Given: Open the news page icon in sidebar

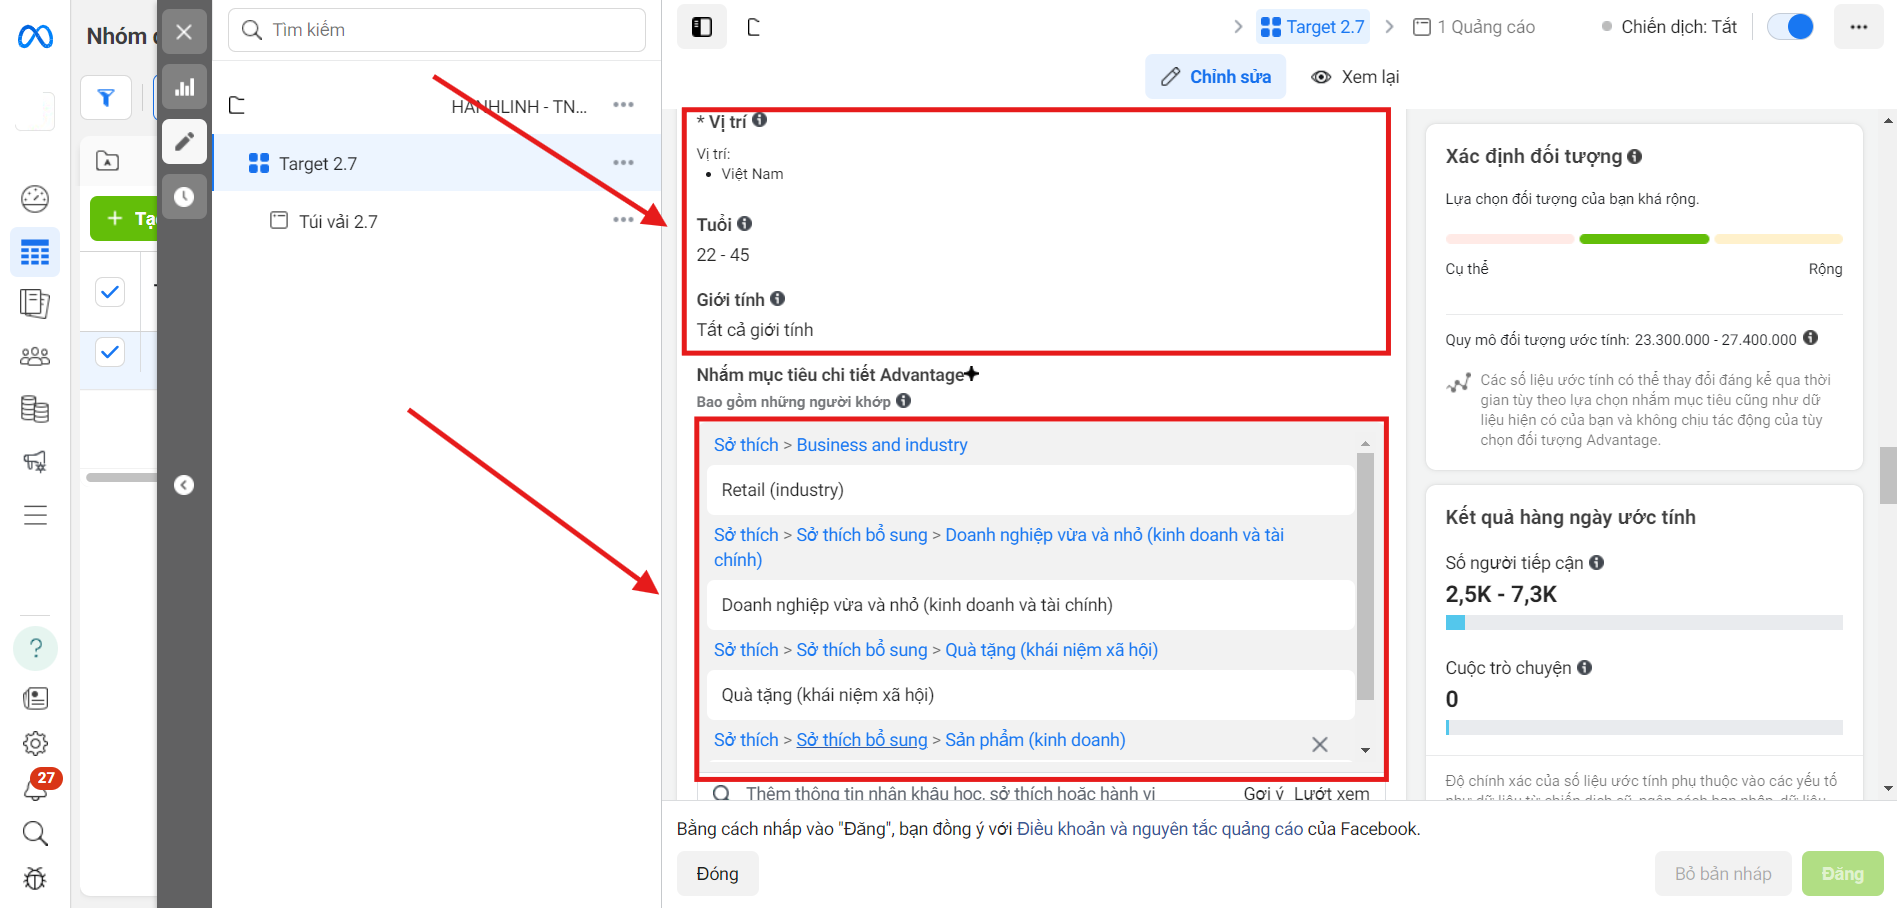Looking at the screenshot, I should pyautogui.click(x=35, y=698).
